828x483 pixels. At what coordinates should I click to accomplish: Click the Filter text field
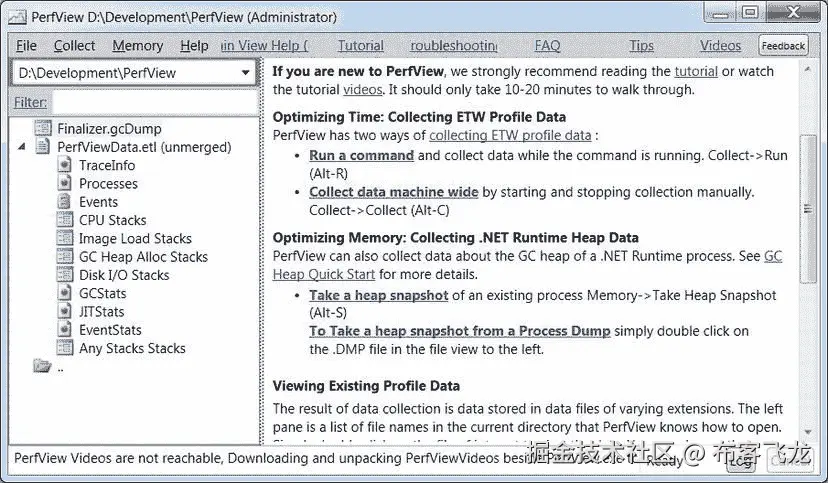[155, 102]
